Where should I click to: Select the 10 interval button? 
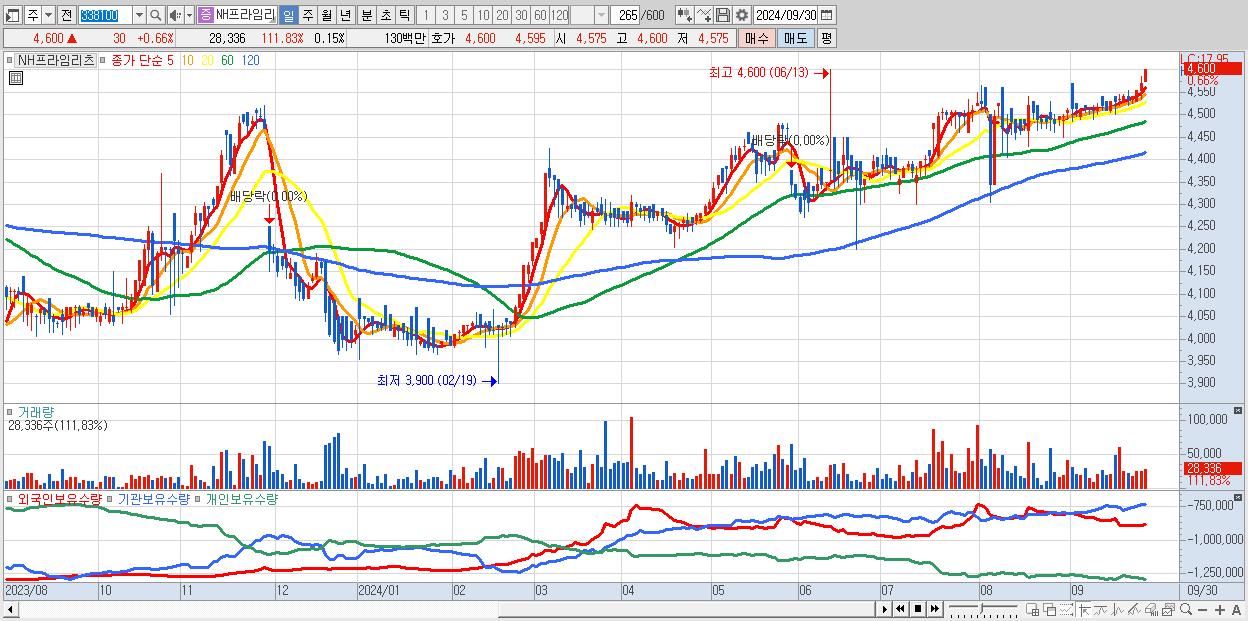point(483,15)
